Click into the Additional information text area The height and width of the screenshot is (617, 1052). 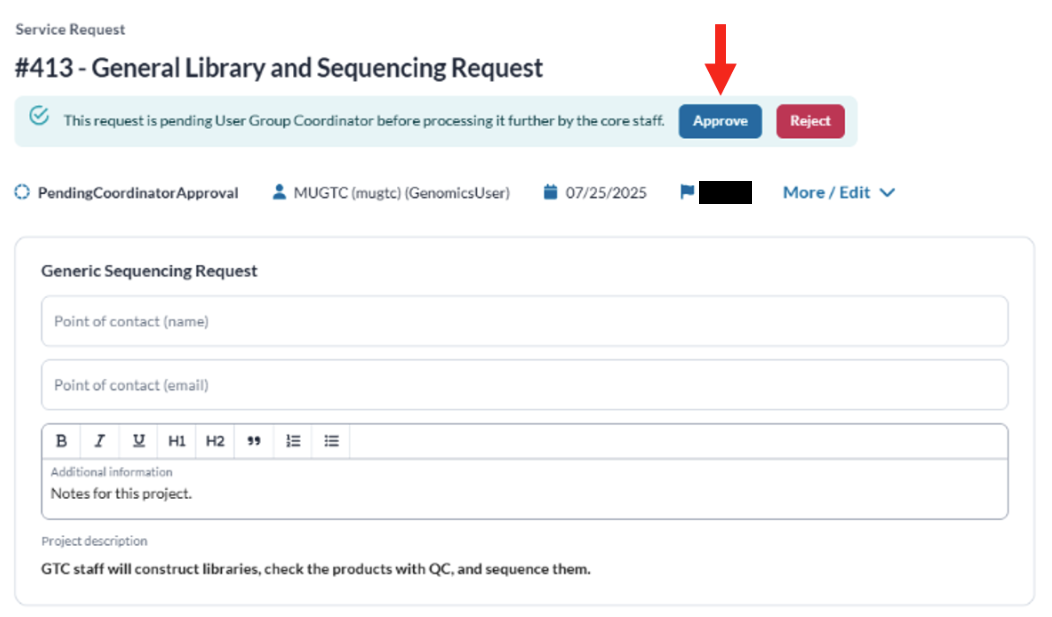(x=524, y=494)
